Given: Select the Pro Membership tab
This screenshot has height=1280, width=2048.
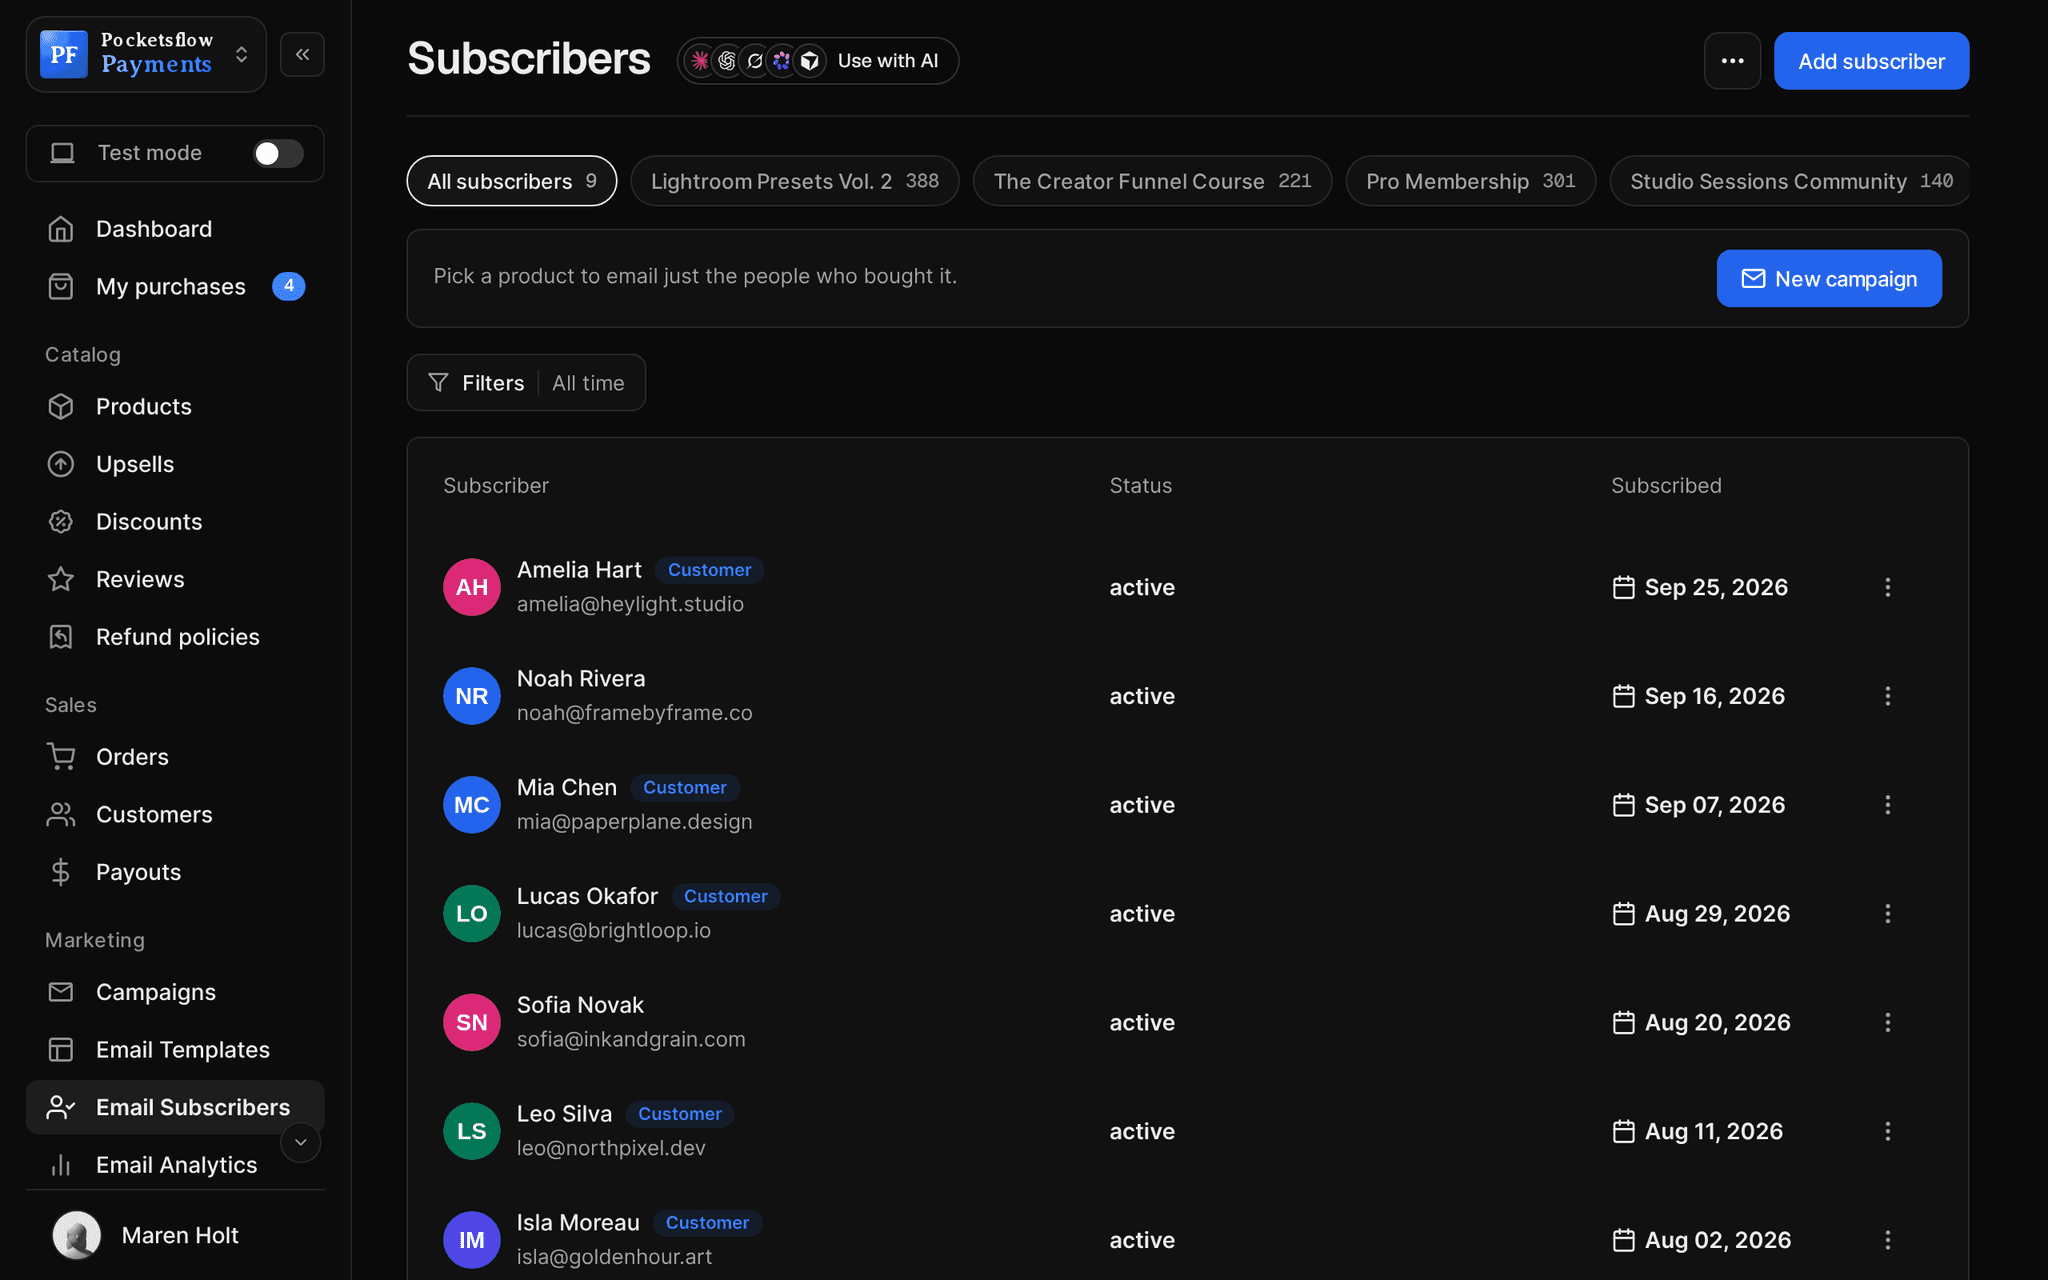Looking at the screenshot, I should click(1470, 181).
